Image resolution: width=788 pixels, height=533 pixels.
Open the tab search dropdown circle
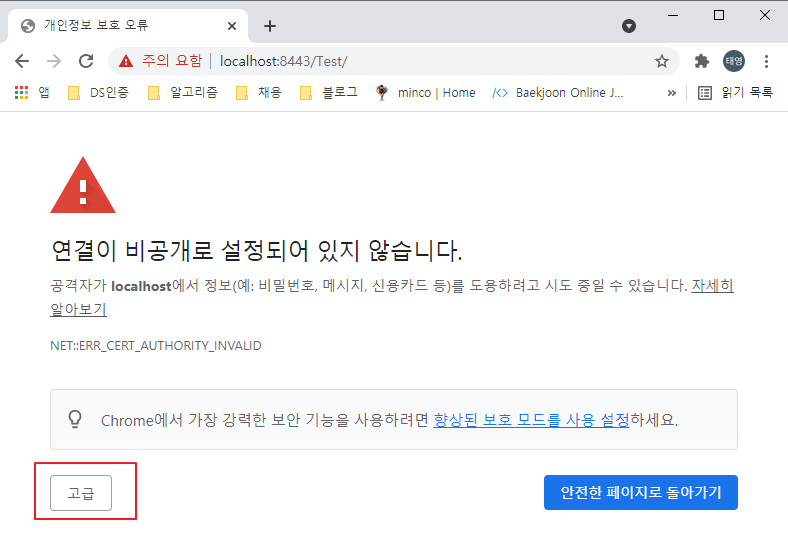point(629,26)
